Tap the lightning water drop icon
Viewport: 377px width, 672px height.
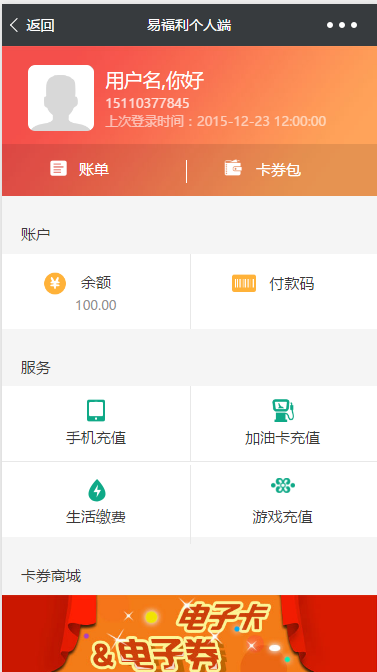97,490
